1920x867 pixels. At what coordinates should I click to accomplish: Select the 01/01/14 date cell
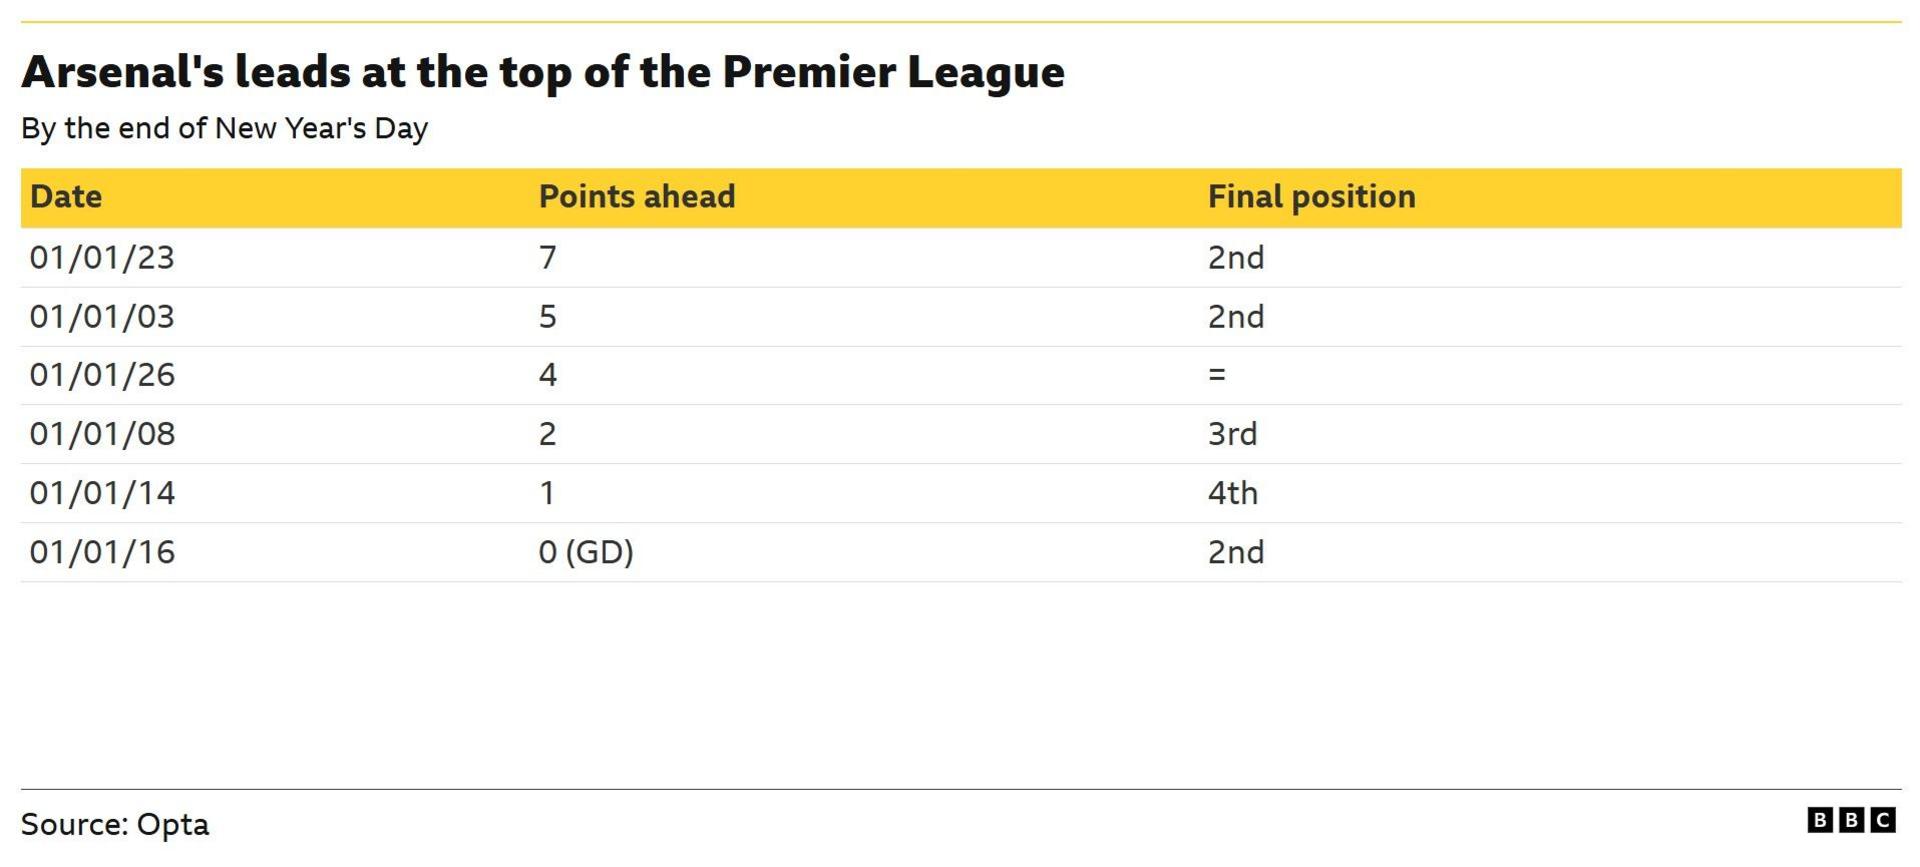coord(102,493)
